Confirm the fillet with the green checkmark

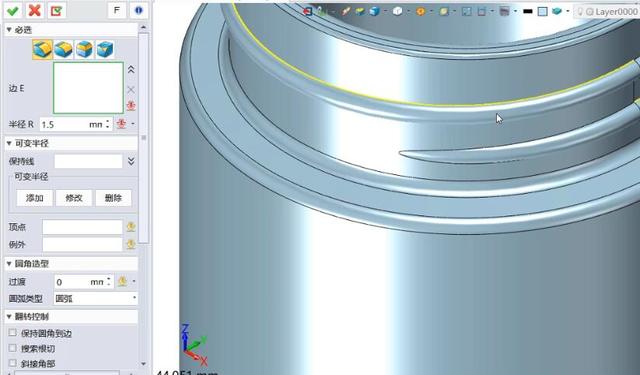(x=13, y=11)
